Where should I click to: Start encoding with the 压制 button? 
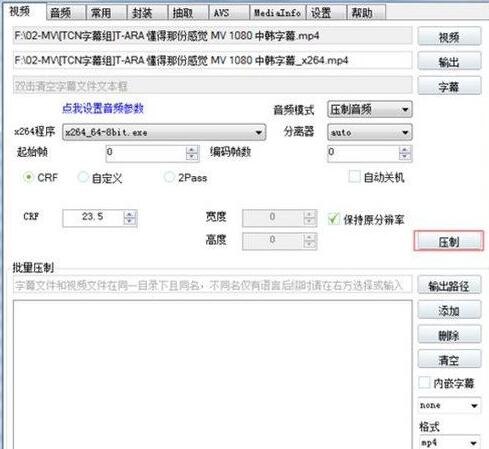coord(449,241)
